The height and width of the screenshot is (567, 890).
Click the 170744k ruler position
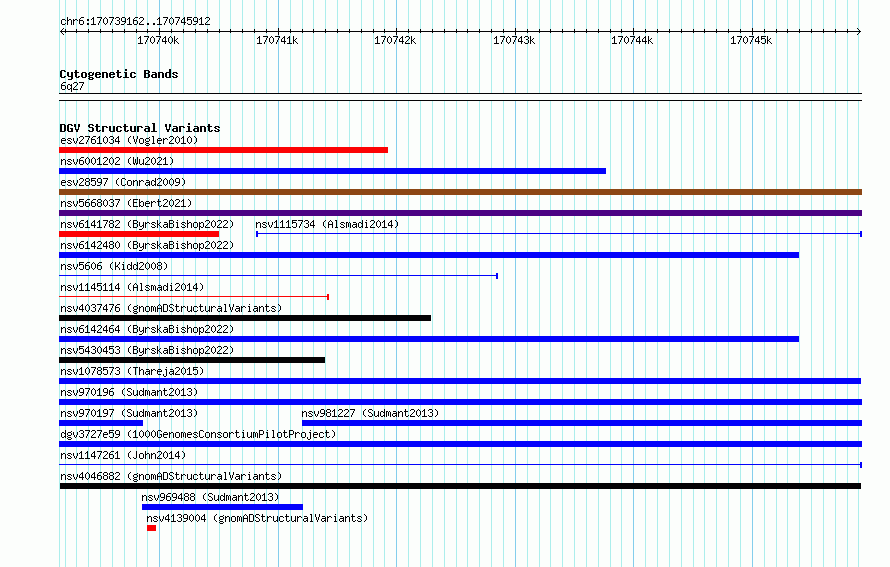[x=632, y=40]
